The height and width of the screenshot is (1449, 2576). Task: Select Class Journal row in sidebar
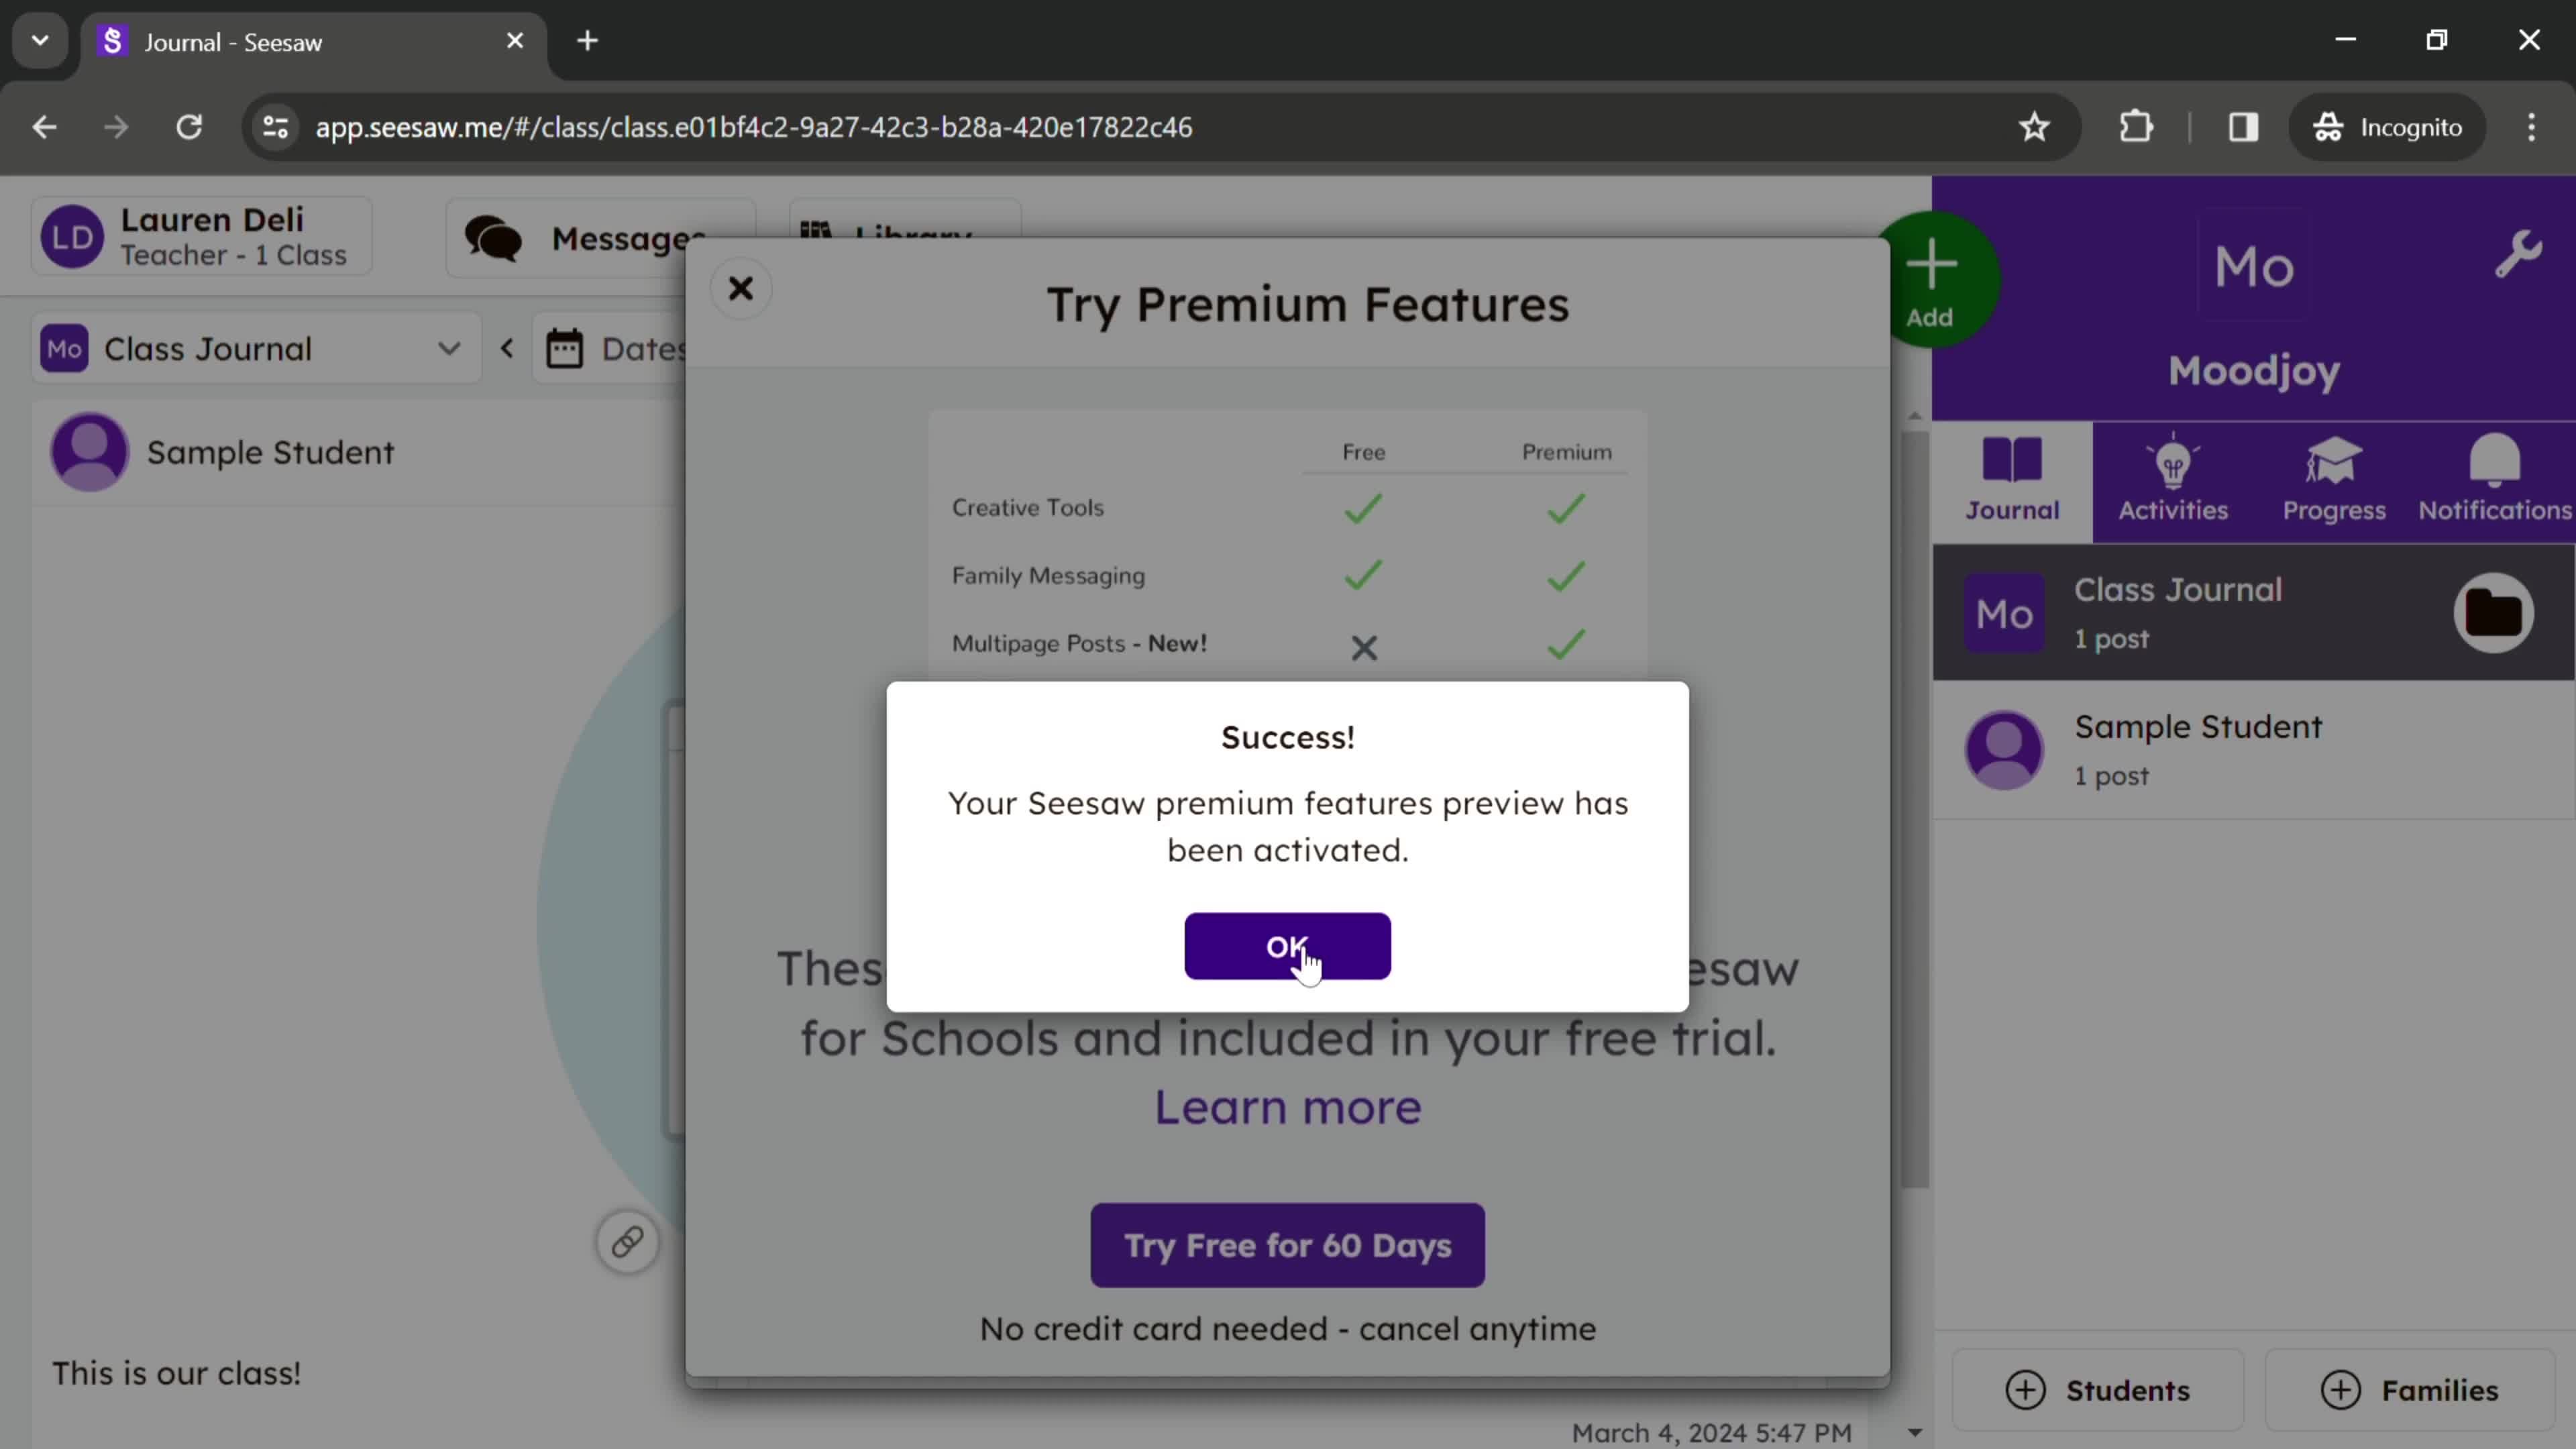pos(2253,613)
